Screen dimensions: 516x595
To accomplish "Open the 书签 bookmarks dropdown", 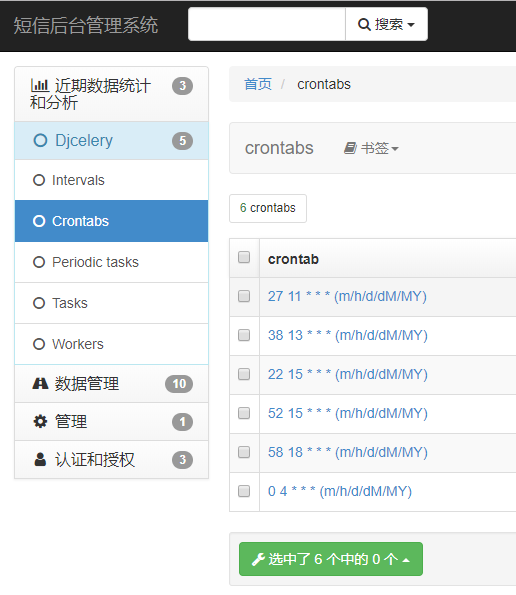I will pos(371,148).
